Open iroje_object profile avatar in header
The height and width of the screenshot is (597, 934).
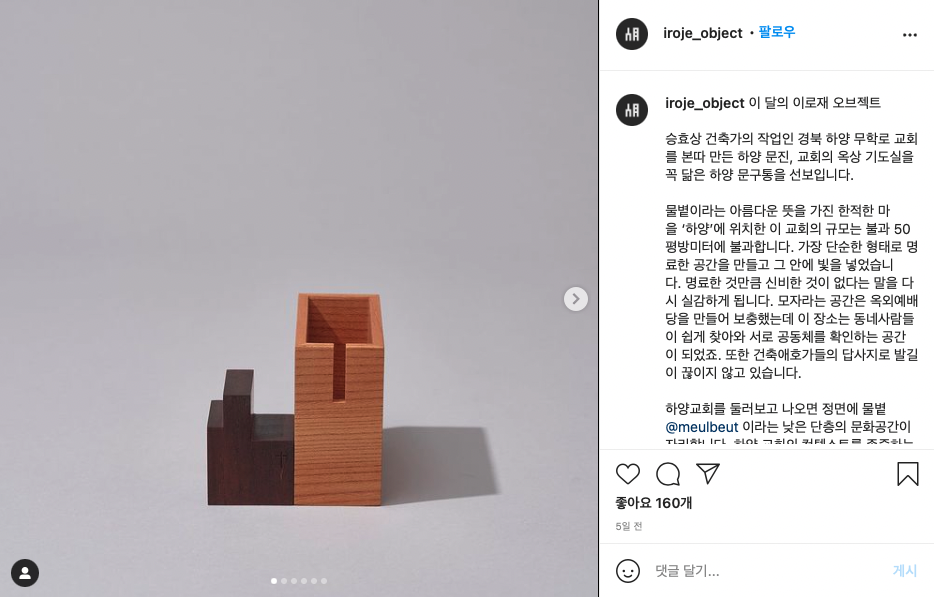tap(632, 33)
